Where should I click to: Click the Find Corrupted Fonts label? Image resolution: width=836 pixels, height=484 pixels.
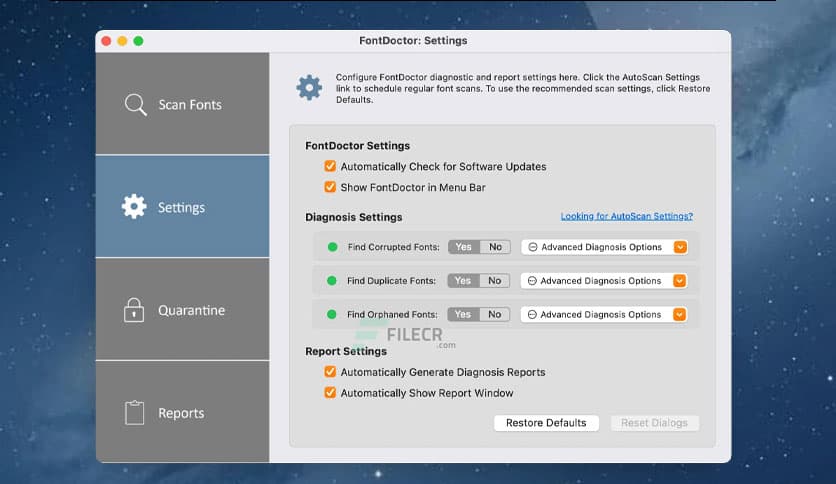pos(393,247)
